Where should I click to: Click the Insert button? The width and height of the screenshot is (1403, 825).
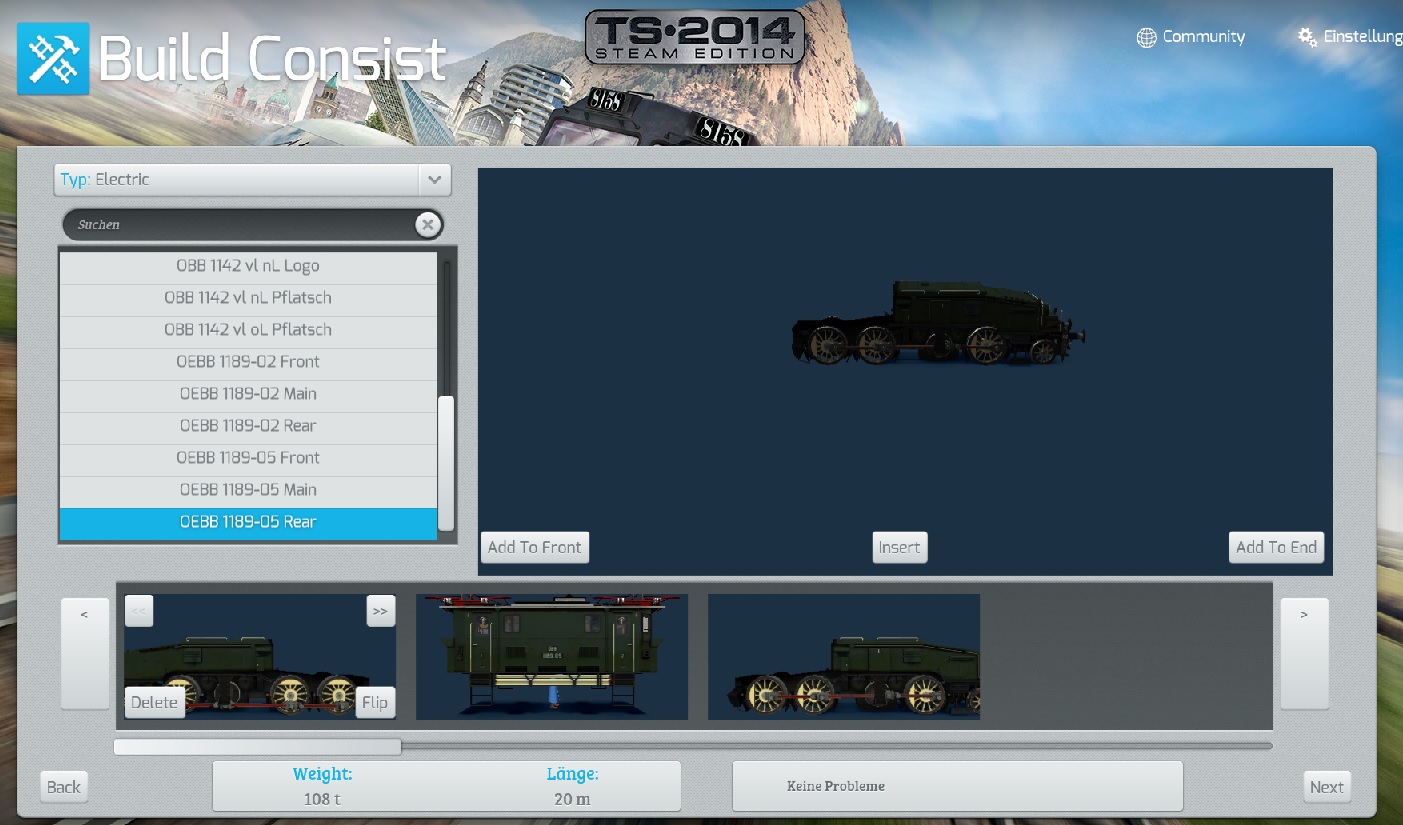(900, 547)
